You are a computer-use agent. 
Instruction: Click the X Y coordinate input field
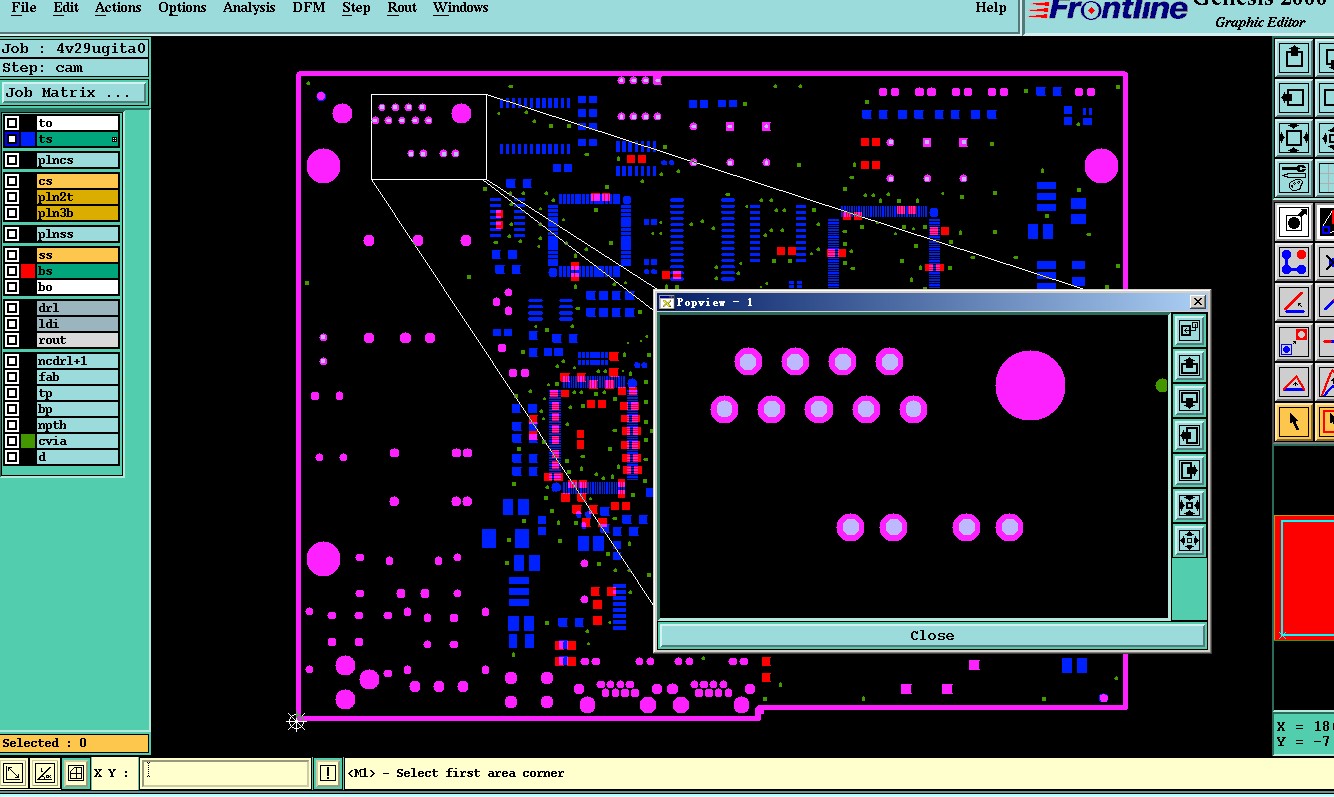[225, 773]
